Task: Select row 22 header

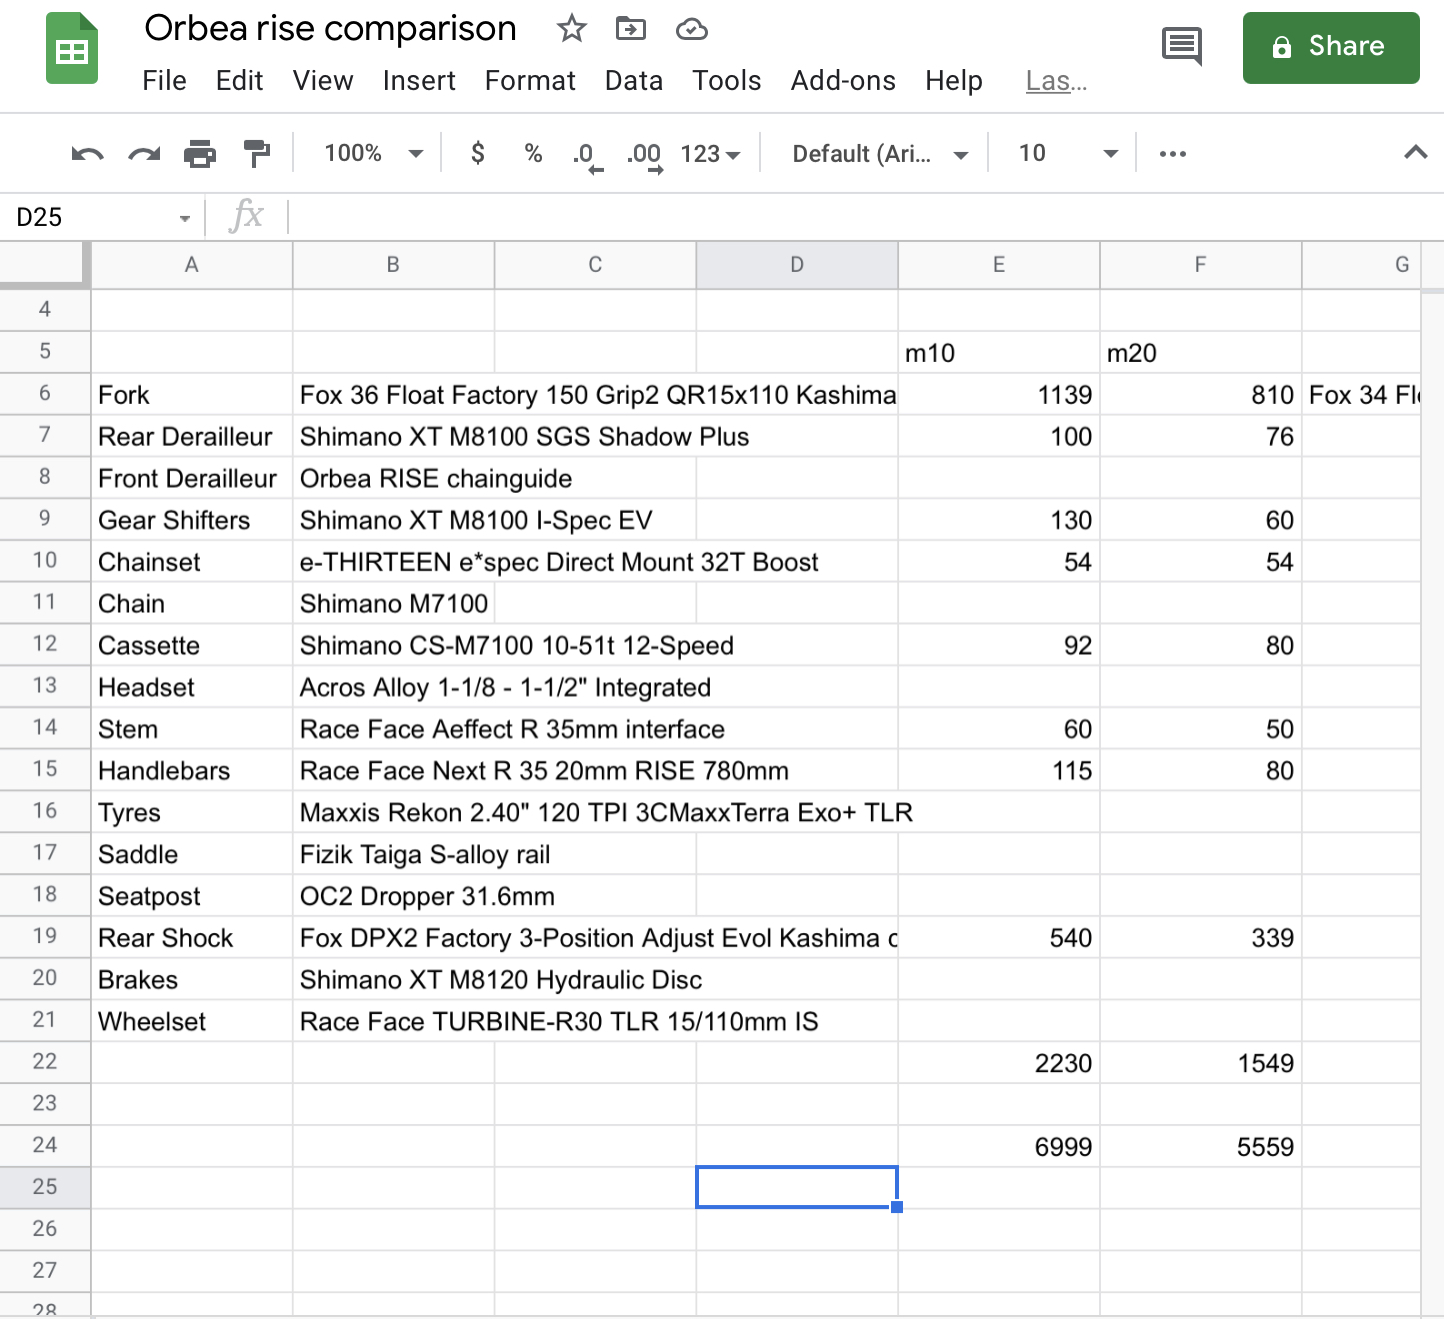Action: click(x=45, y=1062)
